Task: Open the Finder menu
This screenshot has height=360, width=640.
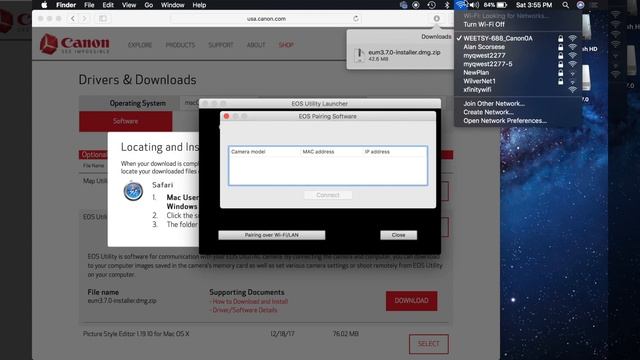Action: (66, 5)
